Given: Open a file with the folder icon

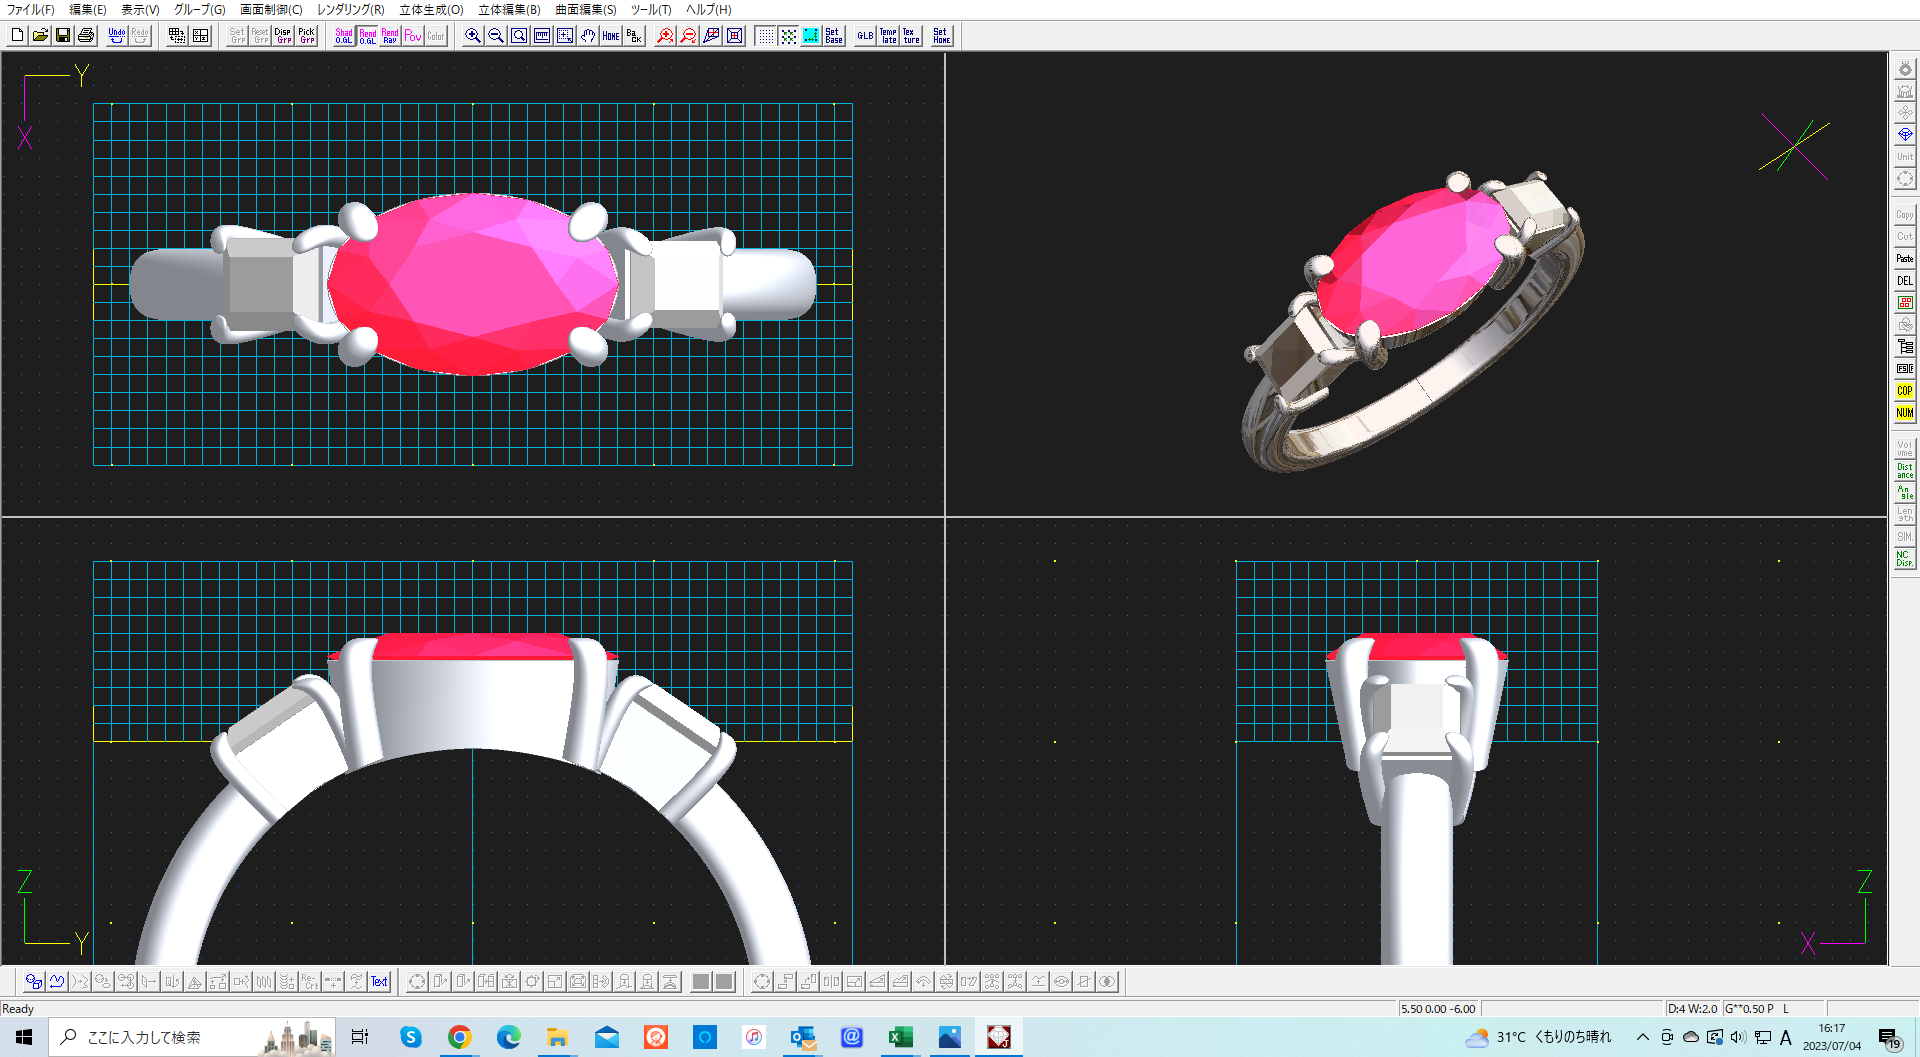Looking at the screenshot, I should click(x=40, y=36).
